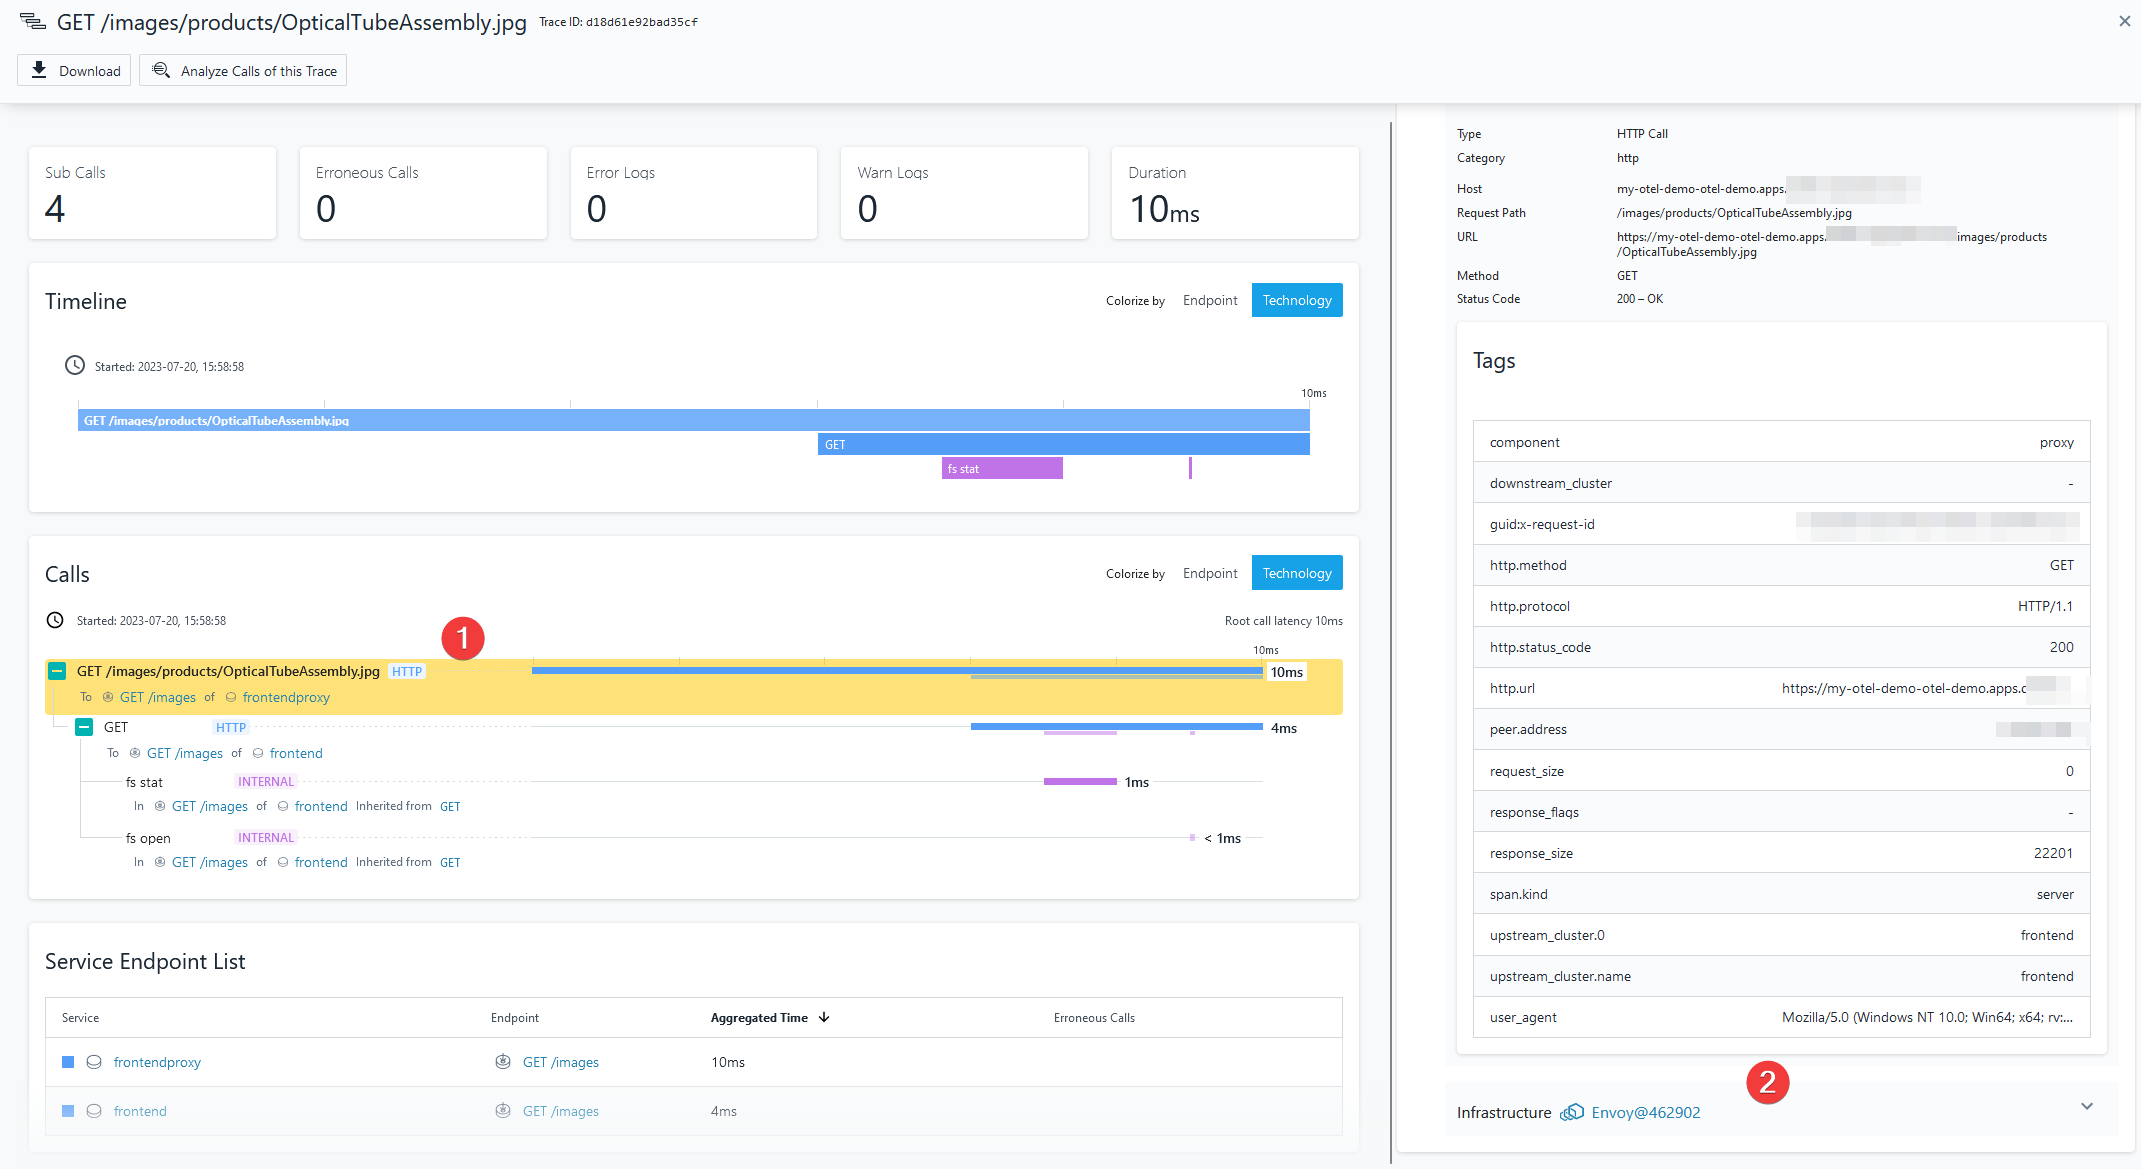
Task: Expand the Infrastructure section chevron
Action: 2087,1106
